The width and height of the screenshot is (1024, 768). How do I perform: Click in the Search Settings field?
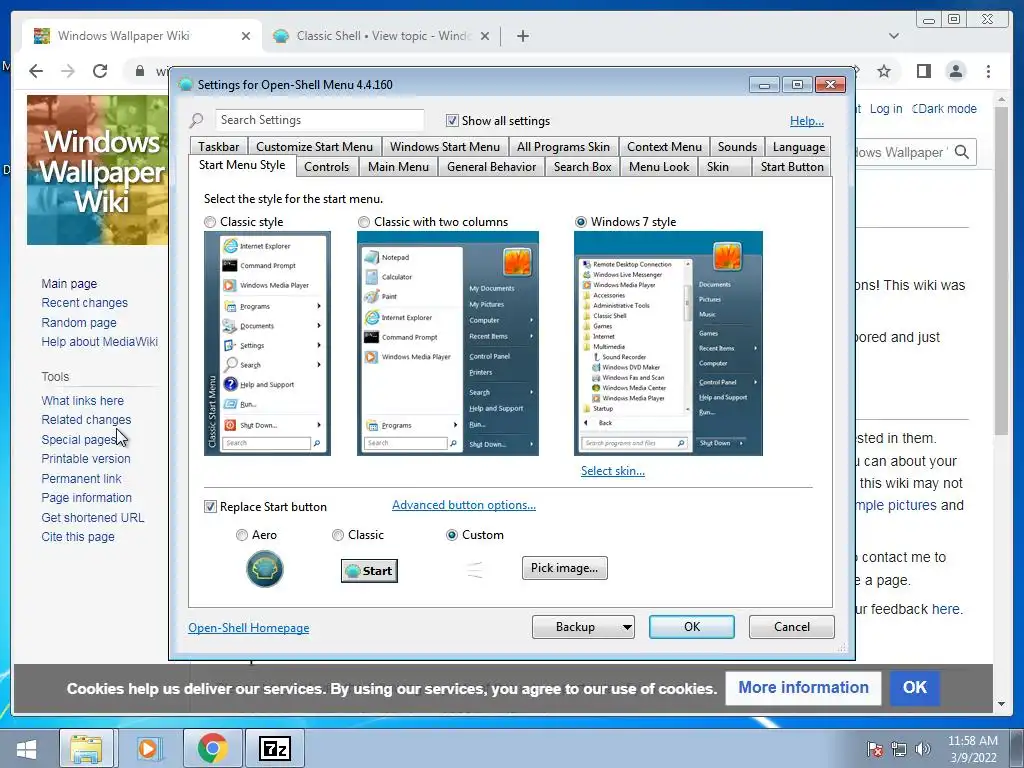pos(319,120)
